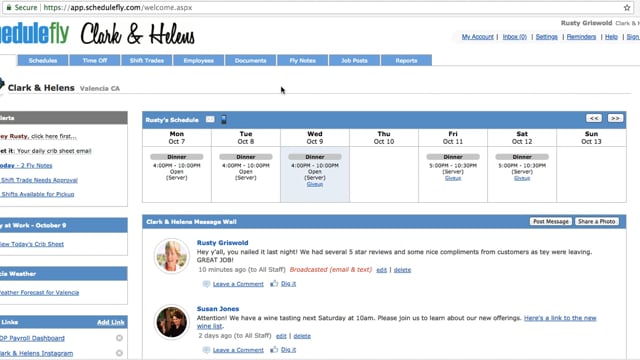Image resolution: width=640 pixels, height=360 pixels.
Task: Click the thumbs-up icon under Rusty Griswold's post
Action: pyautogui.click(x=274, y=283)
